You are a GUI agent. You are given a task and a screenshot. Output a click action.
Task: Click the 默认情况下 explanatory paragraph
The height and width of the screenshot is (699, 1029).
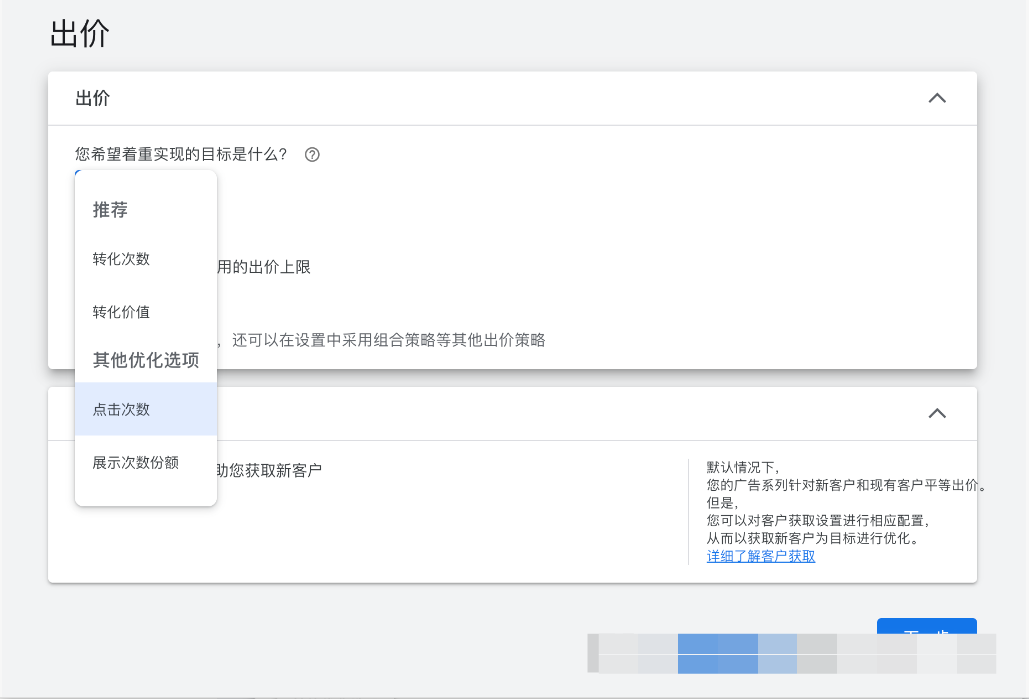coord(847,503)
